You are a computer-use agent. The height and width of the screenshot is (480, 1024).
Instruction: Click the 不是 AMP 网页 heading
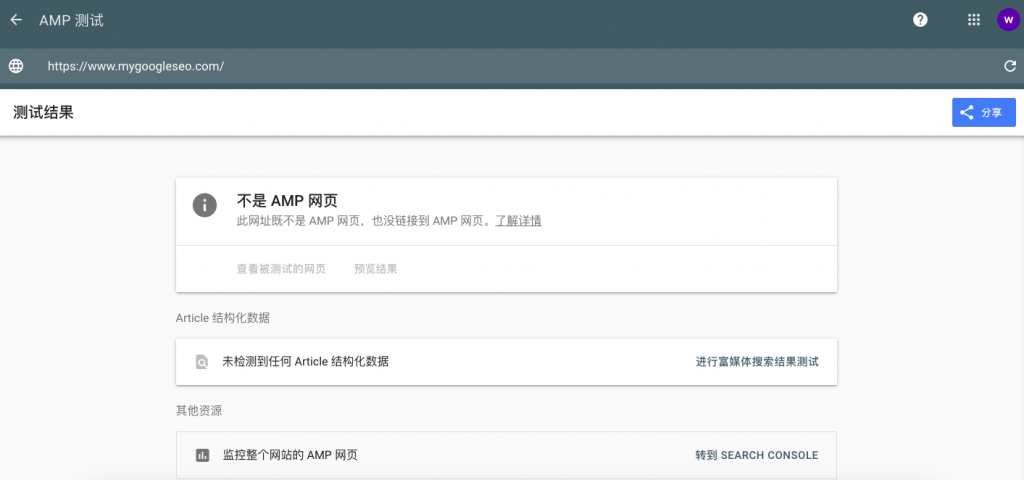click(x=287, y=201)
